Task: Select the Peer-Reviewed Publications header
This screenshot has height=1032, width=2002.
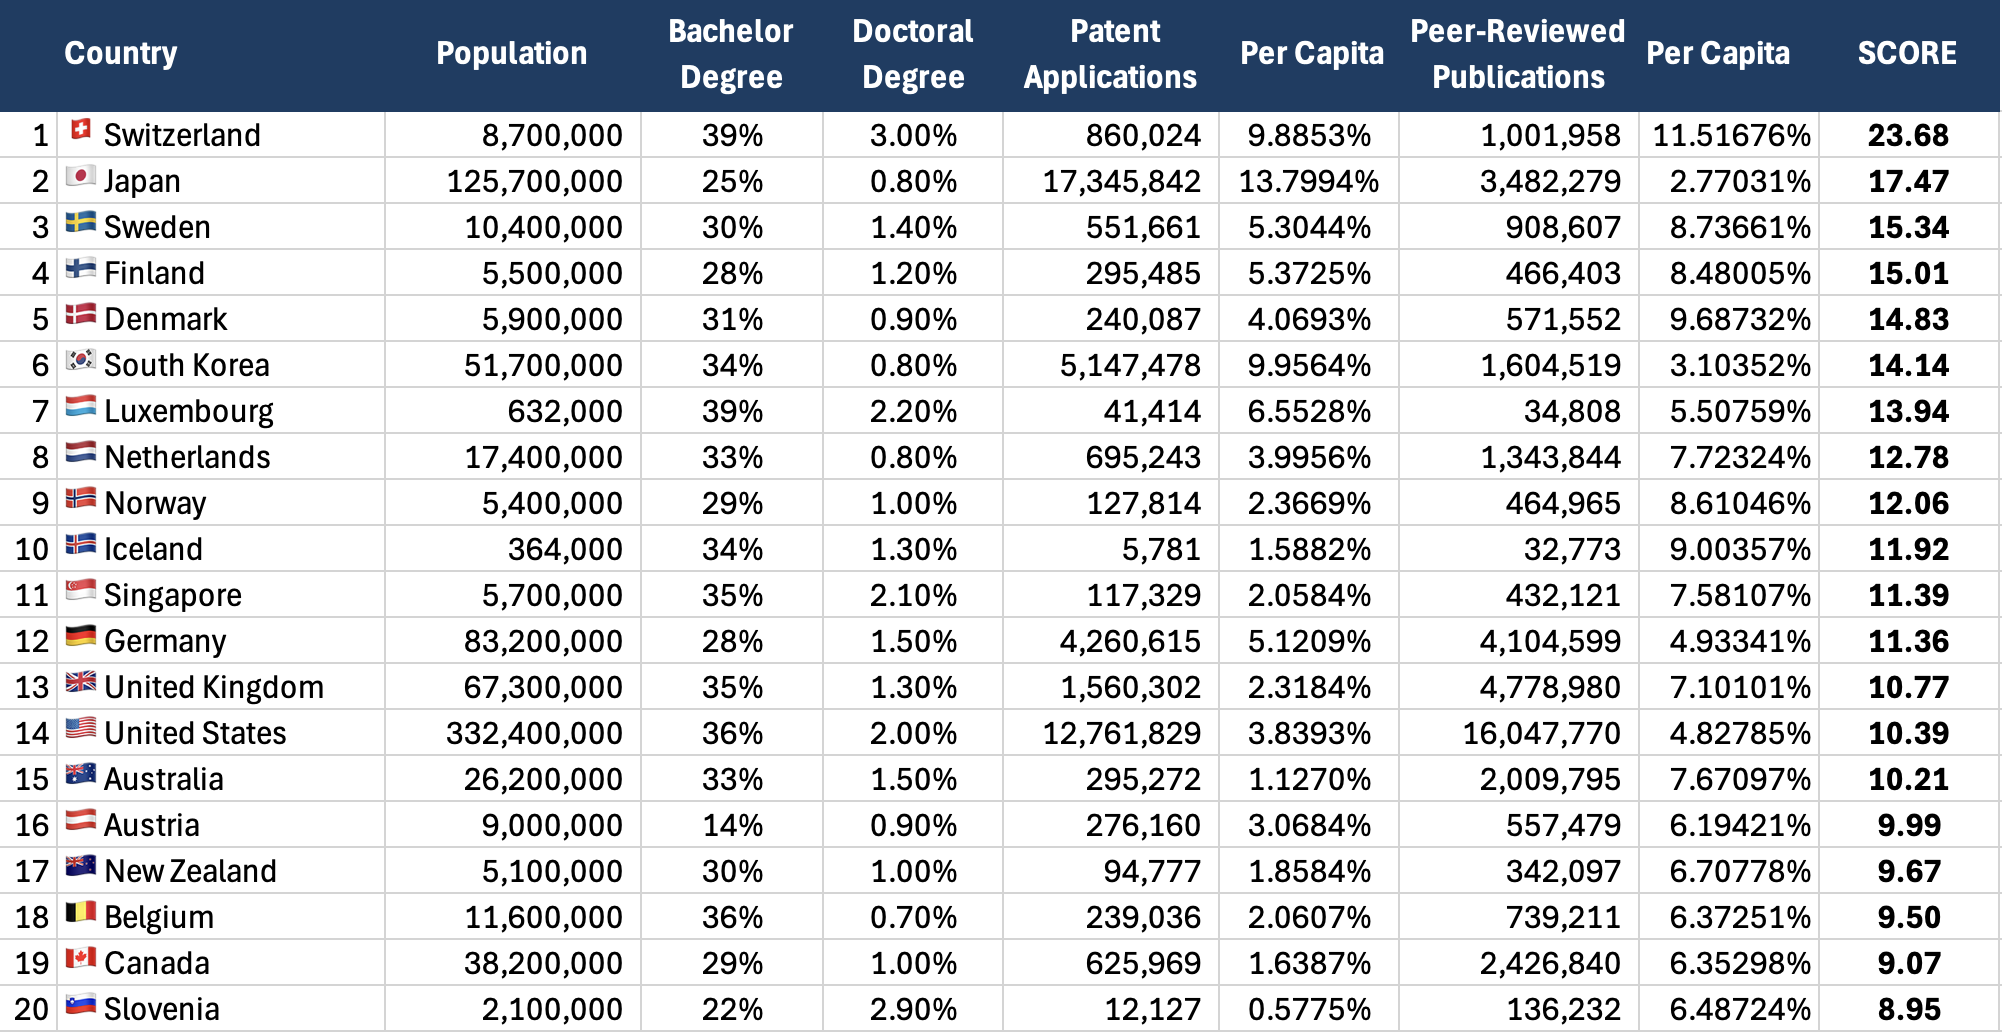Action: [1517, 54]
